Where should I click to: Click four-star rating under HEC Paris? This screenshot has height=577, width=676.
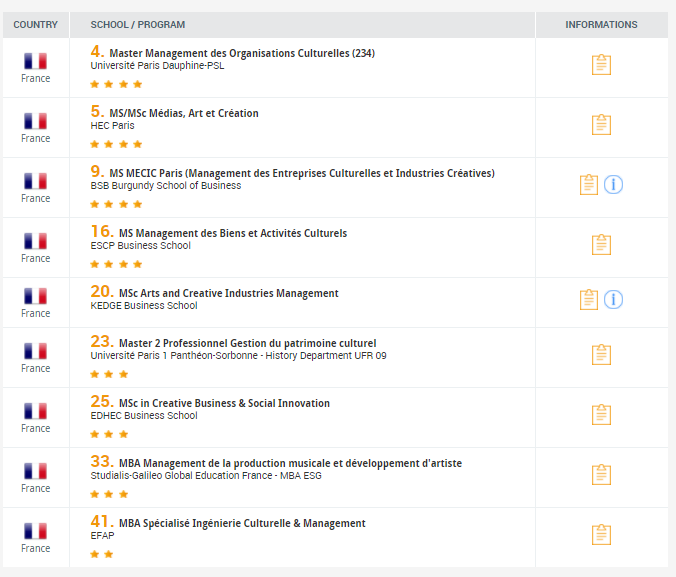116,144
